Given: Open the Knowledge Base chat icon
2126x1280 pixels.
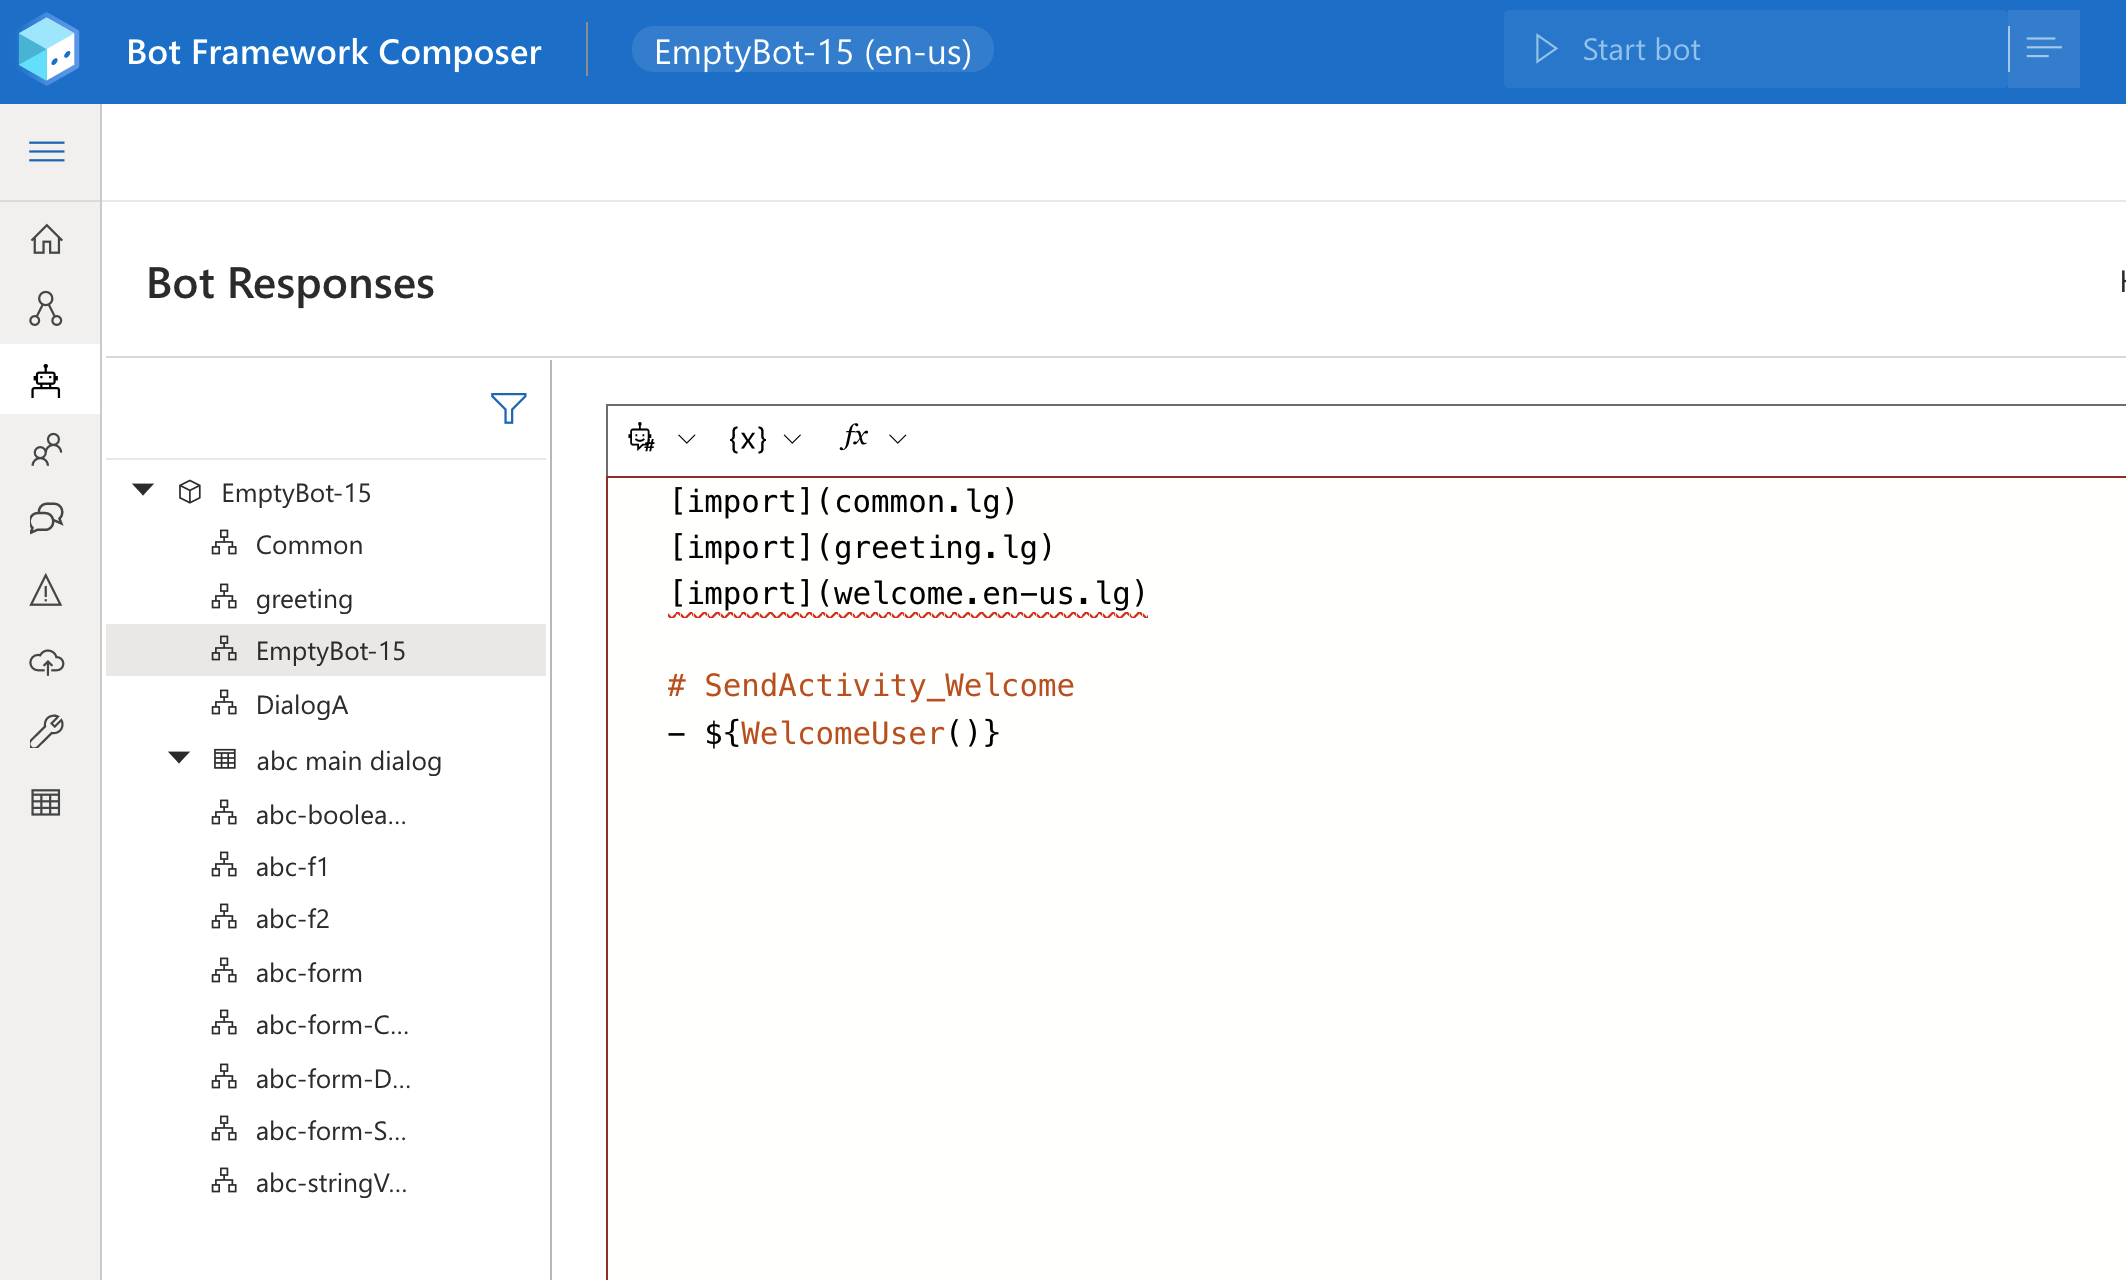Looking at the screenshot, I should click(x=46, y=519).
